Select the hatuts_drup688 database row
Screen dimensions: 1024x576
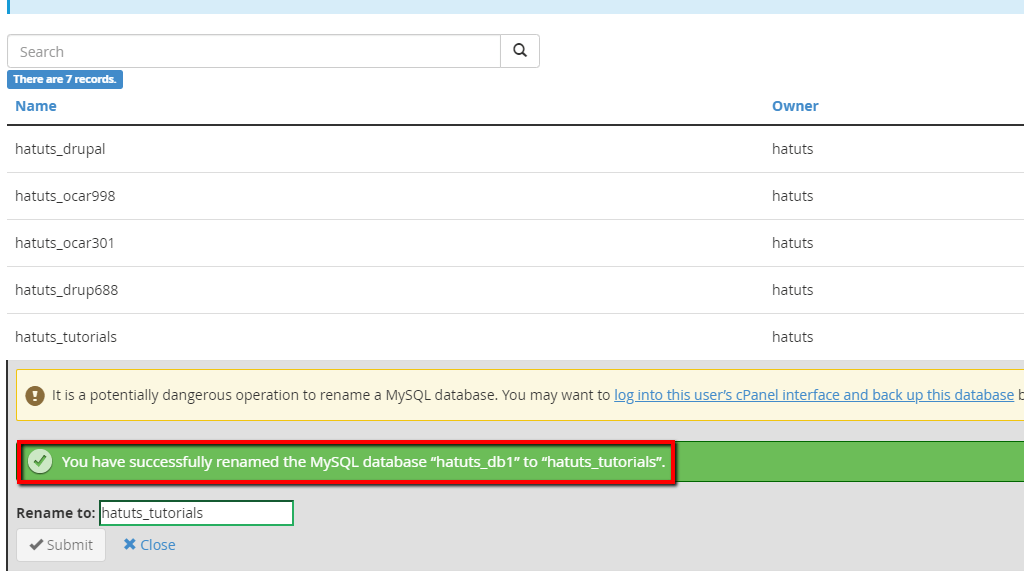coord(515,290)
